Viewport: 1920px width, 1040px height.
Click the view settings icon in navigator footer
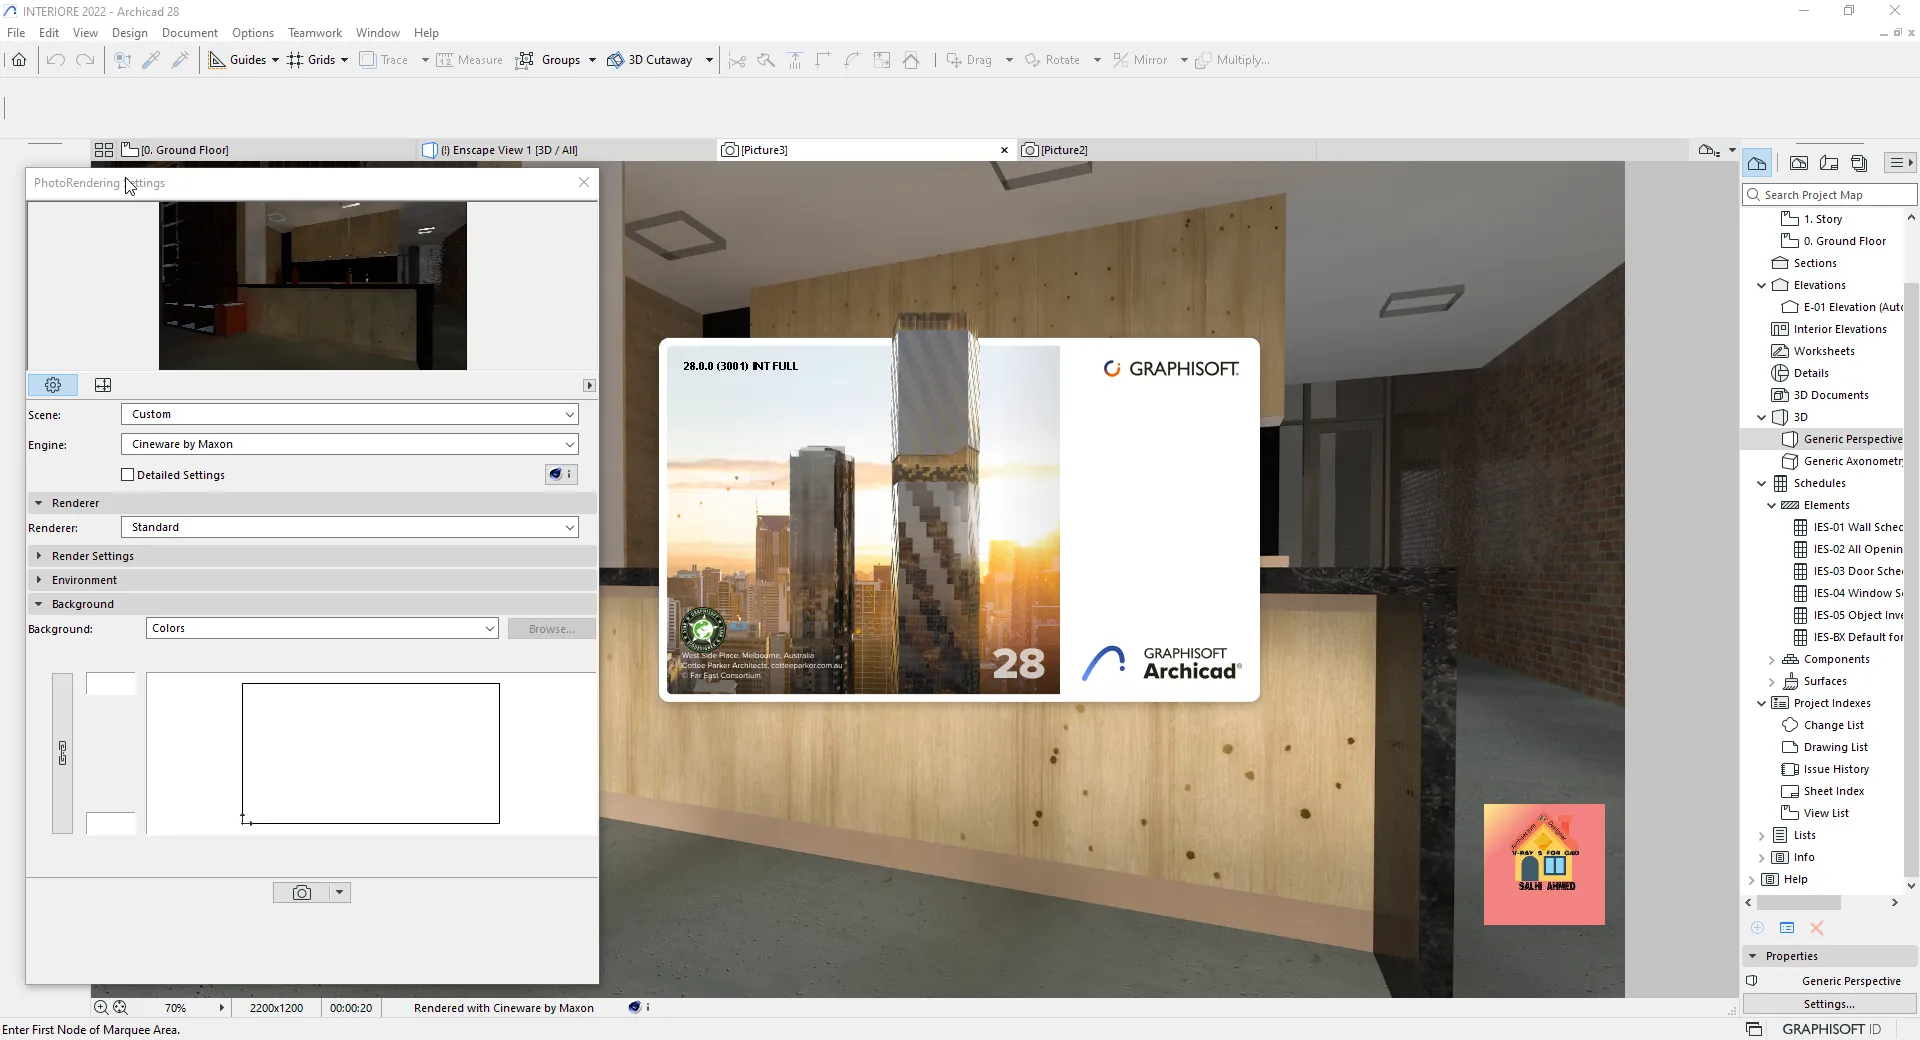1787,928
